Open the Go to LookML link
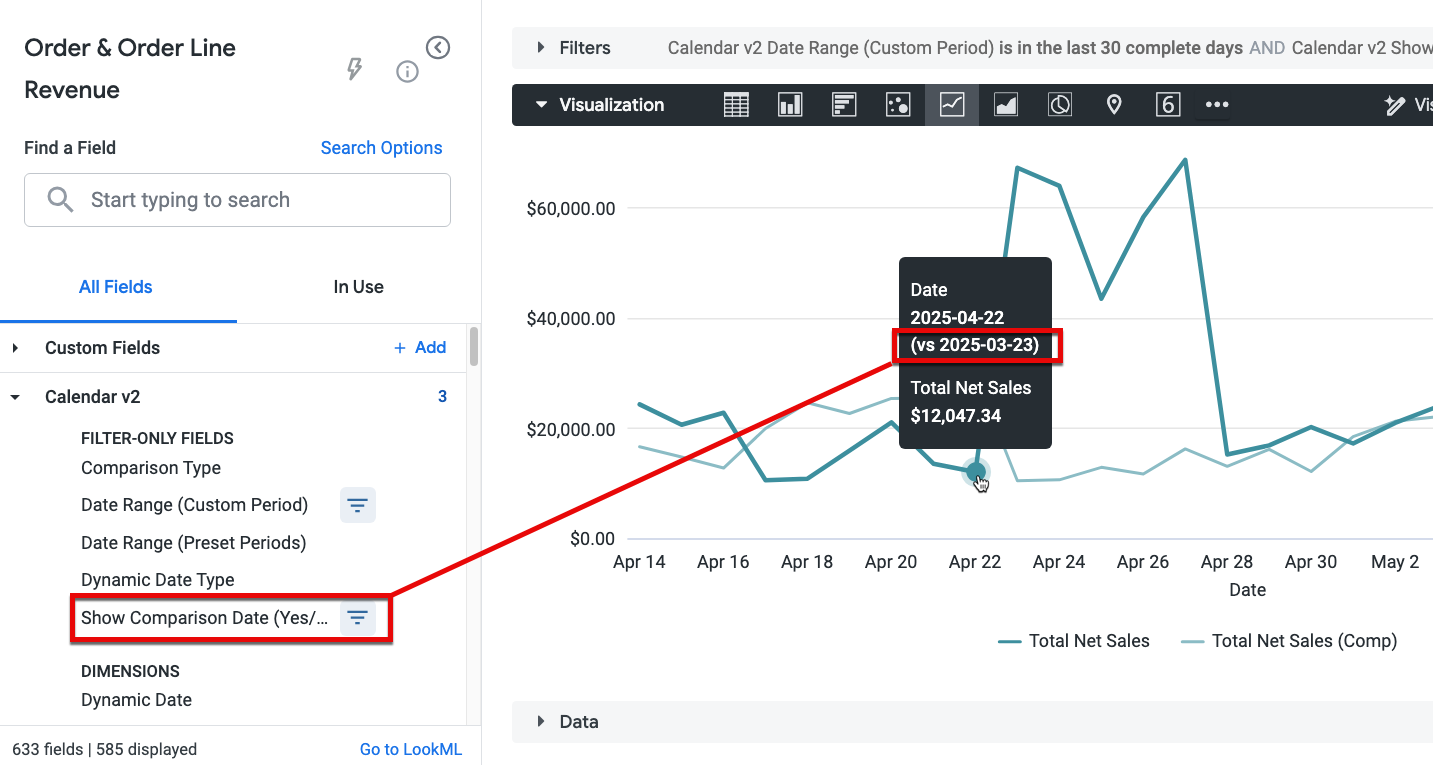 click(x=410, y=749)
